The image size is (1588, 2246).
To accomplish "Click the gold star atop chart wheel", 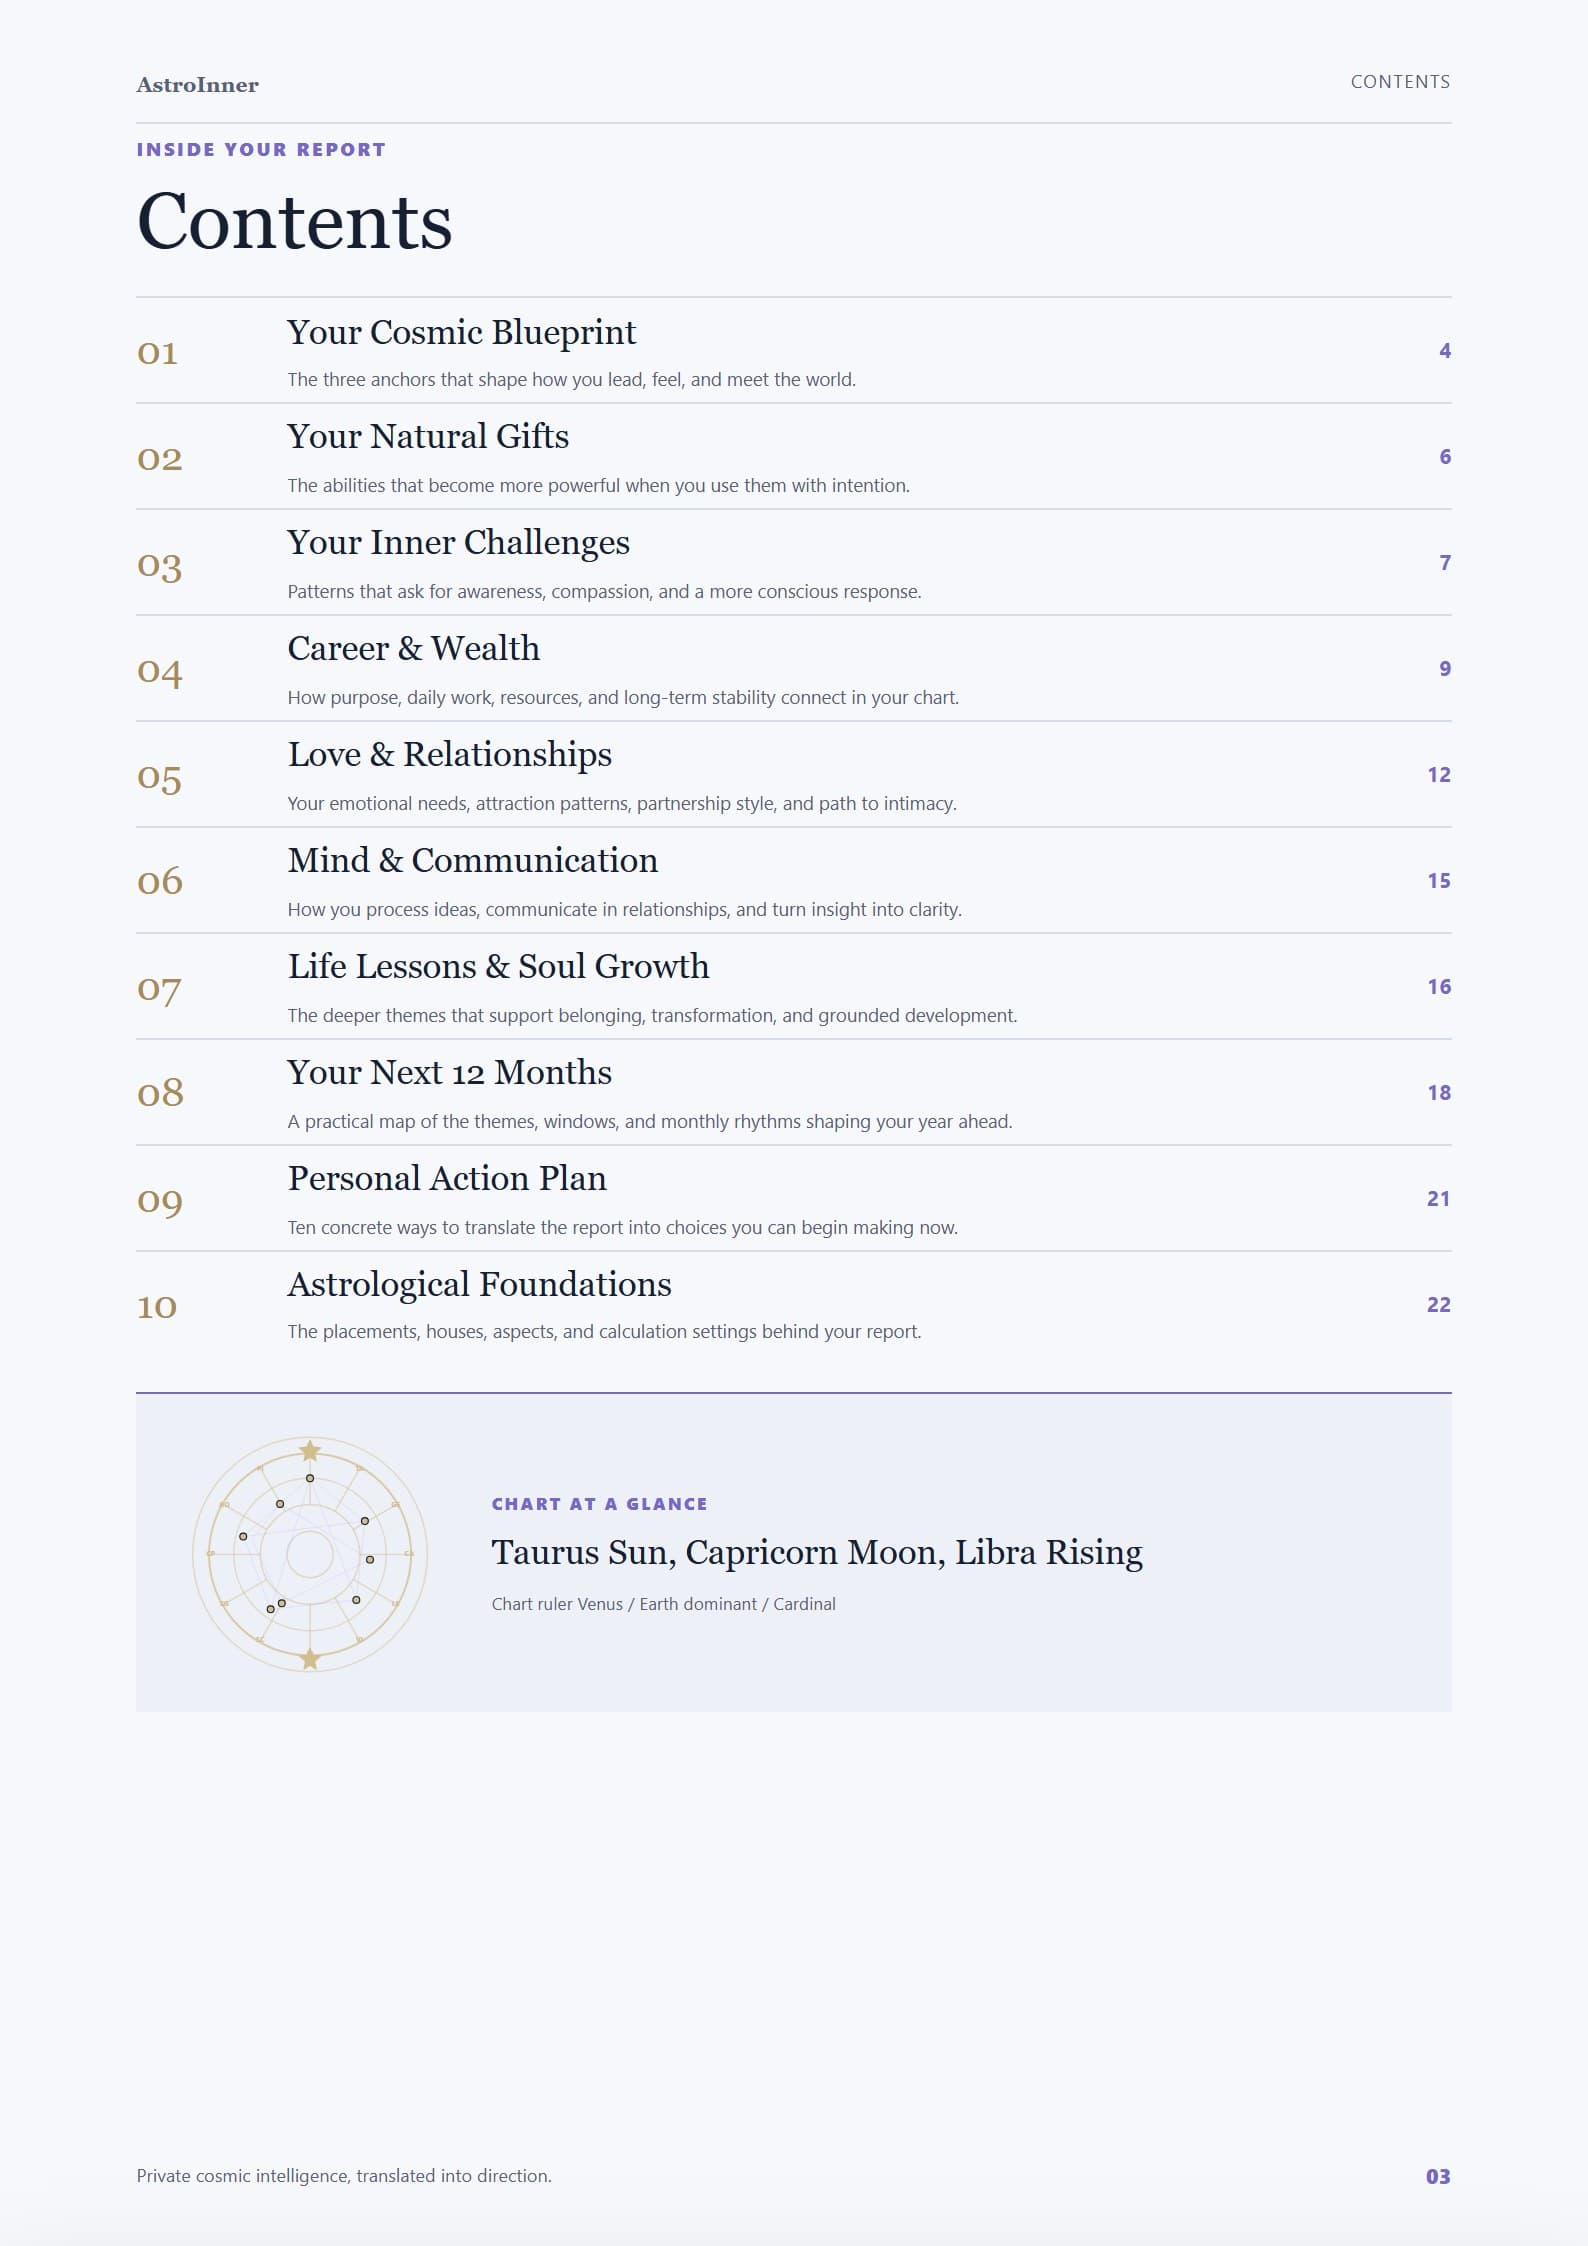I will 310,1450.
